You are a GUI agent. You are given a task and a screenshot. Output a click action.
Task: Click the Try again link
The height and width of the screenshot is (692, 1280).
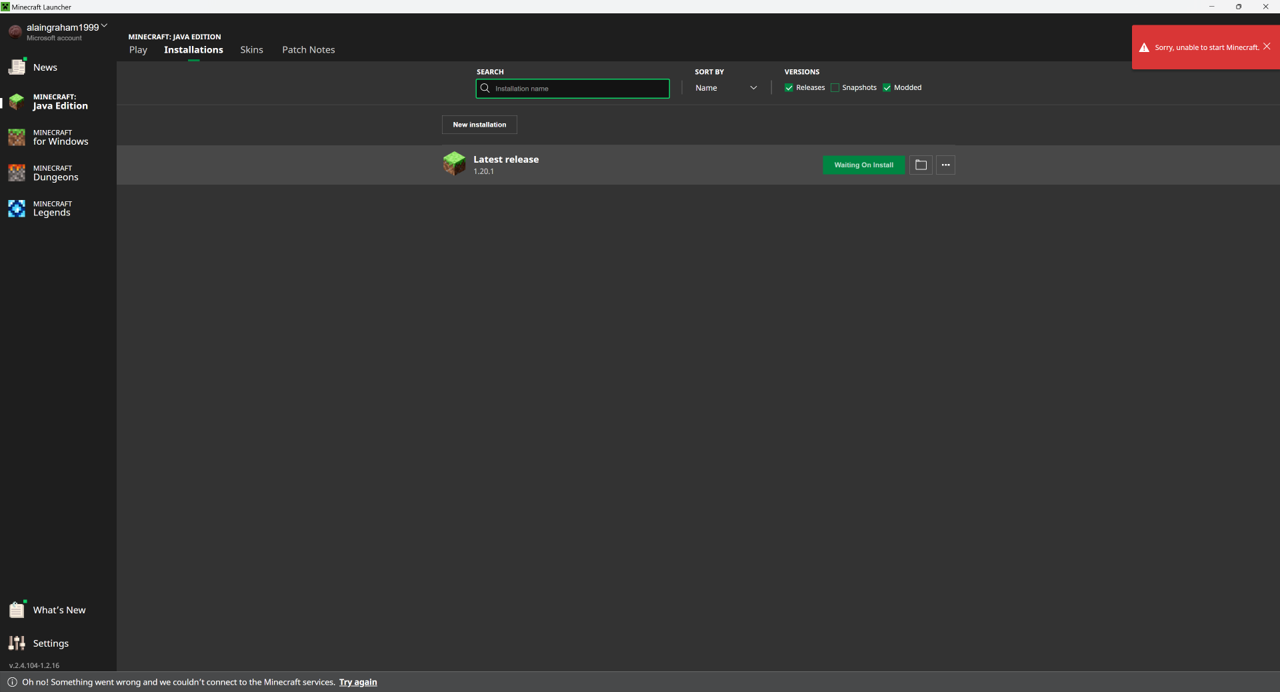(x=358, y=682)
